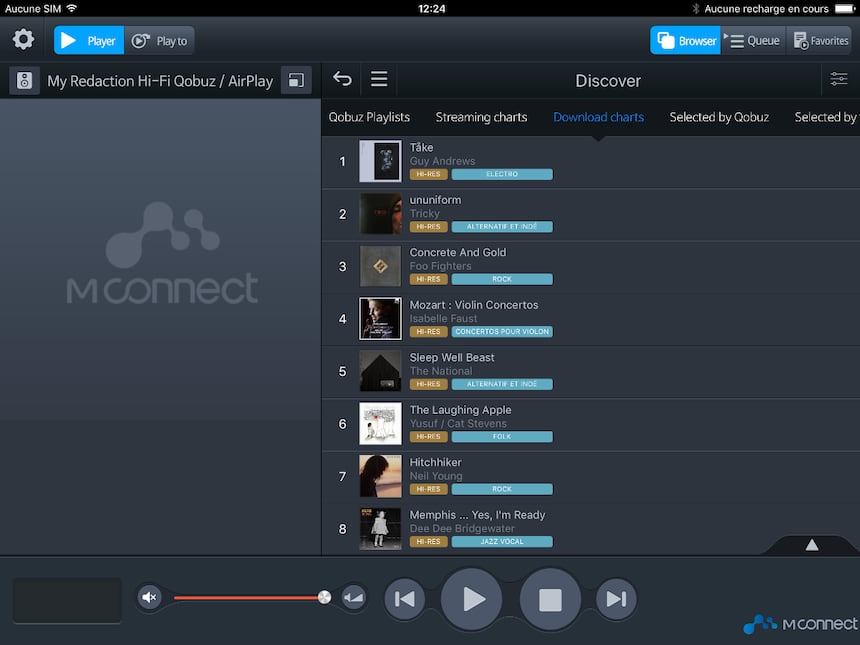Screen dimensions: 860x645
Task: Open the filter sliders options
Action: pyautogui.click(x=839, y=79)
